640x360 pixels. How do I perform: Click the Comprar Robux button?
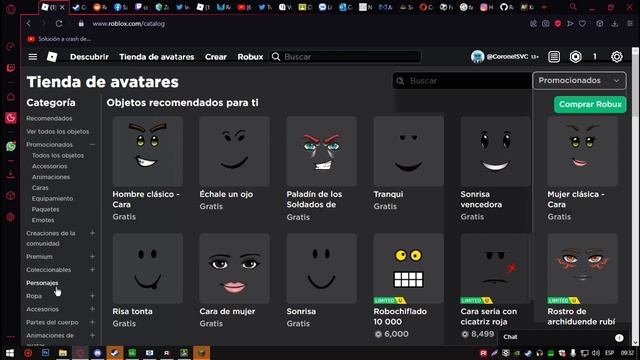[590, 104]
